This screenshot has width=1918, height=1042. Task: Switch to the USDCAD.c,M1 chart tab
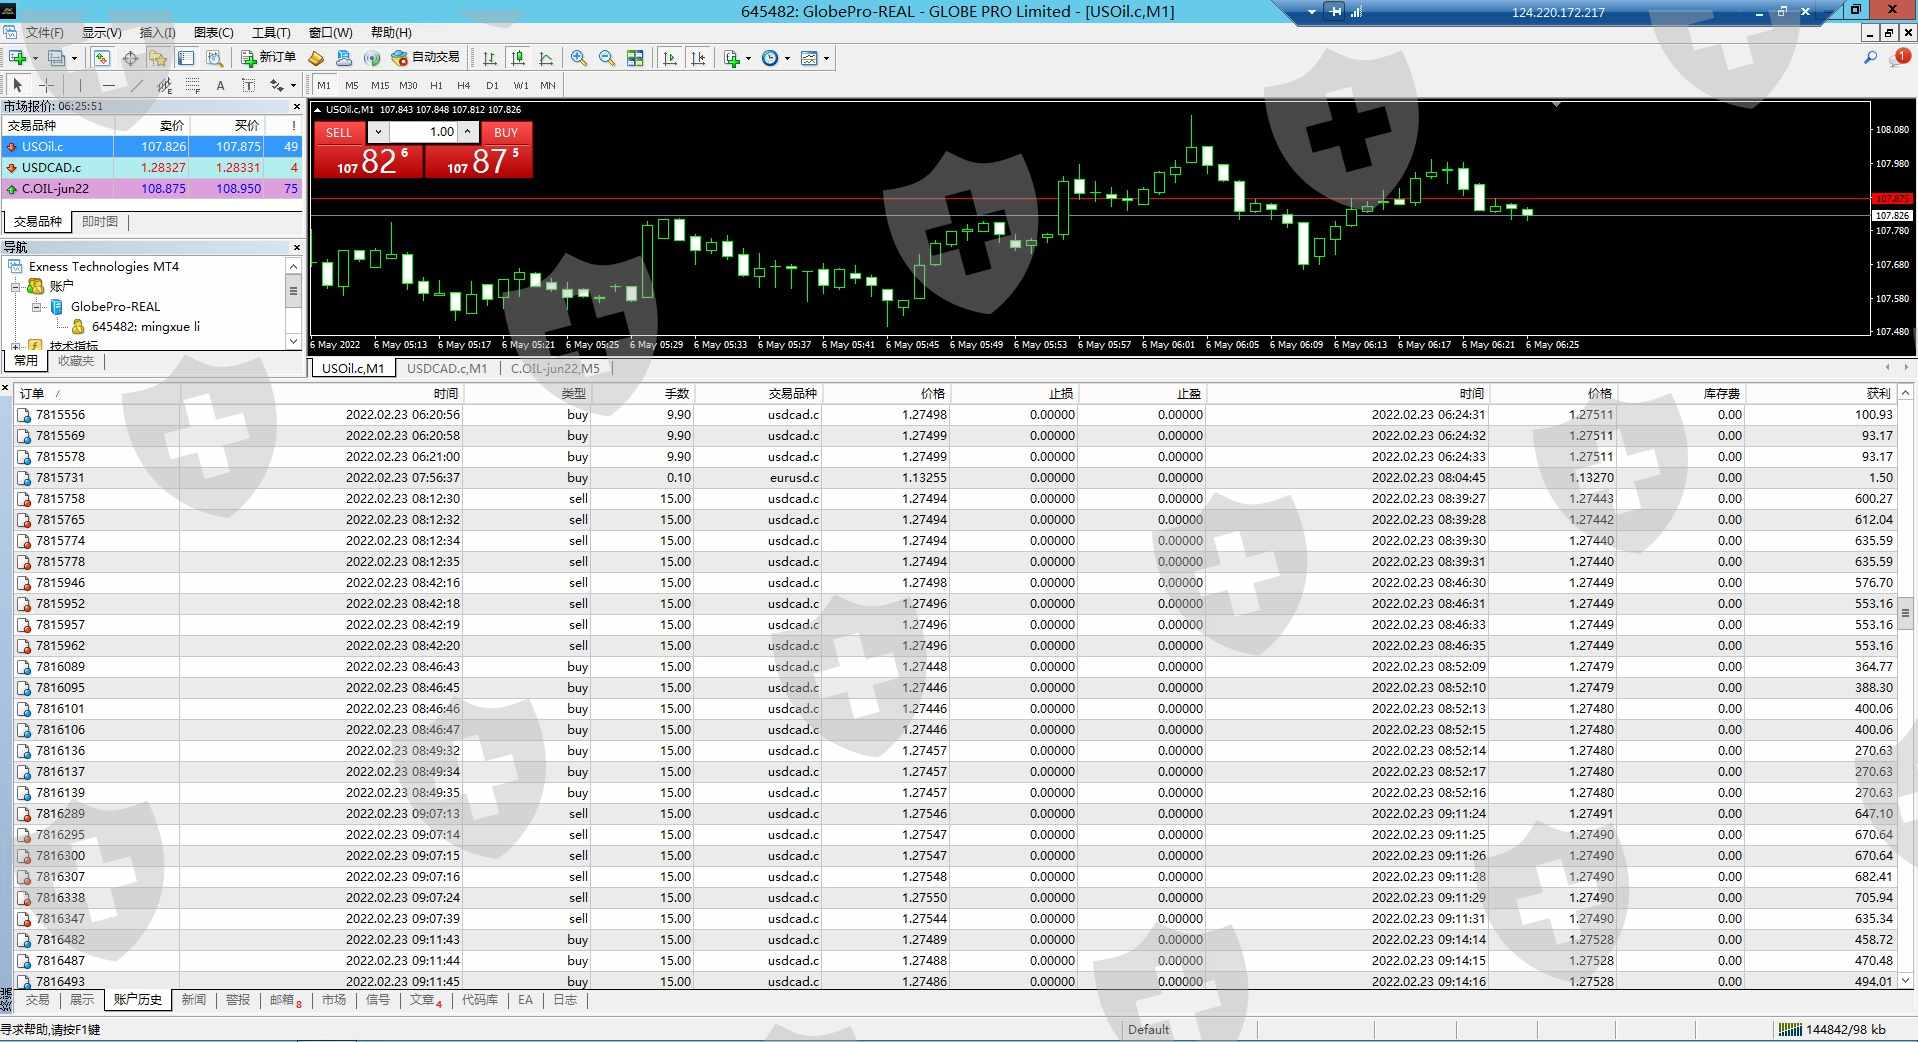coord(446,368)
